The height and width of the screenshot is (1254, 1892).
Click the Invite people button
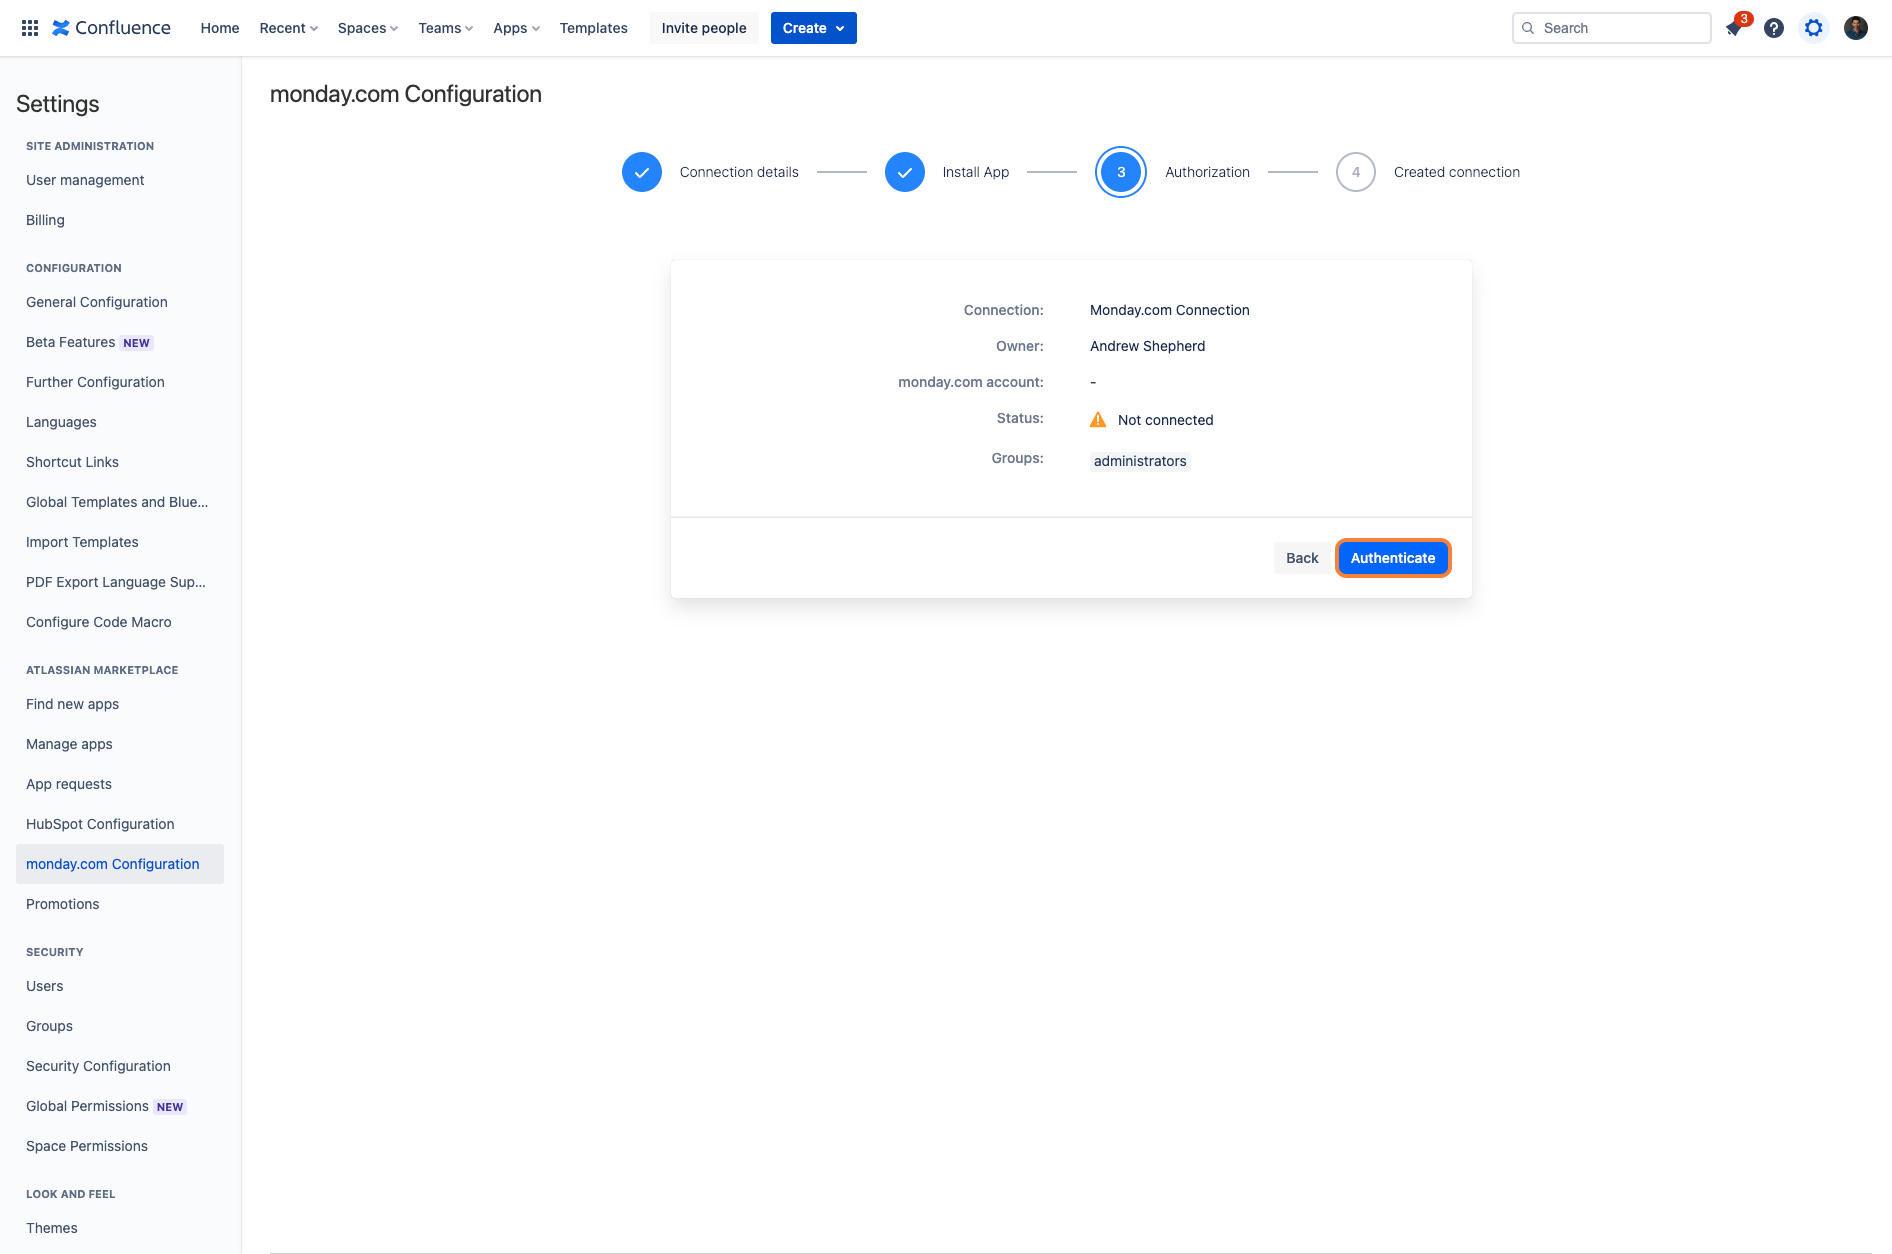tap(704, 28)
